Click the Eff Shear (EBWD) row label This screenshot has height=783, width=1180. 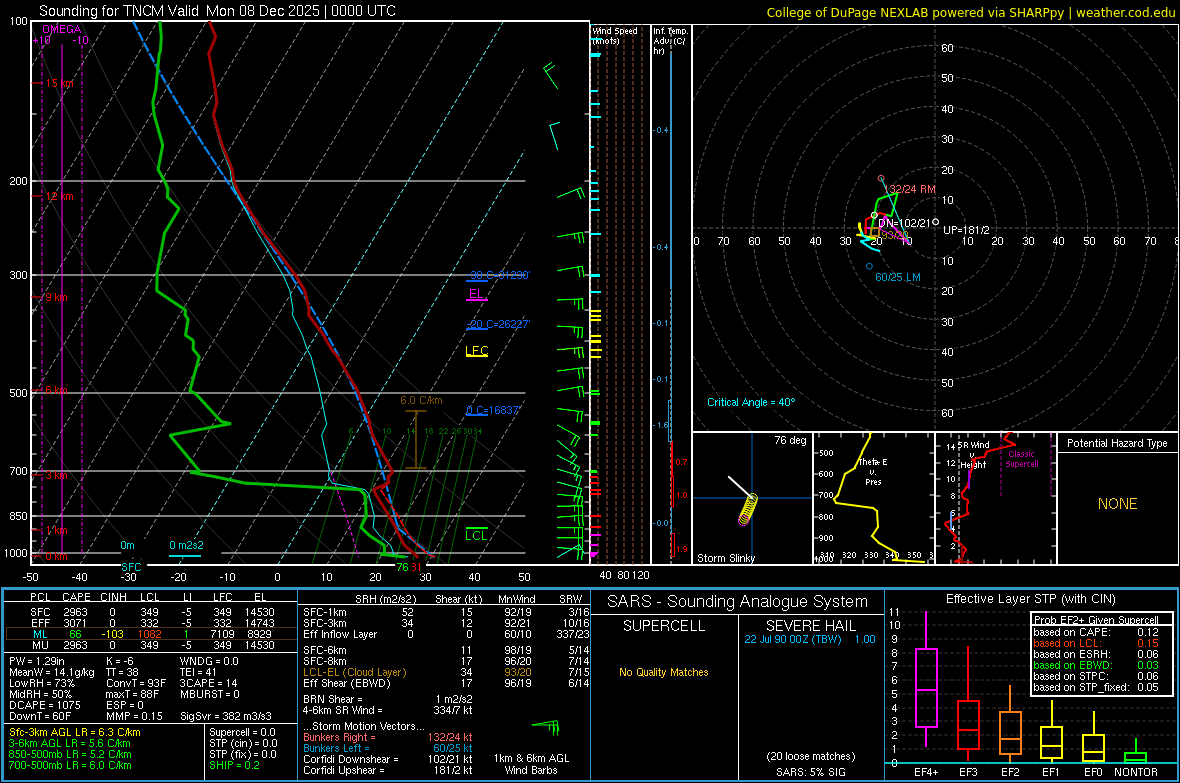point(347,683)
